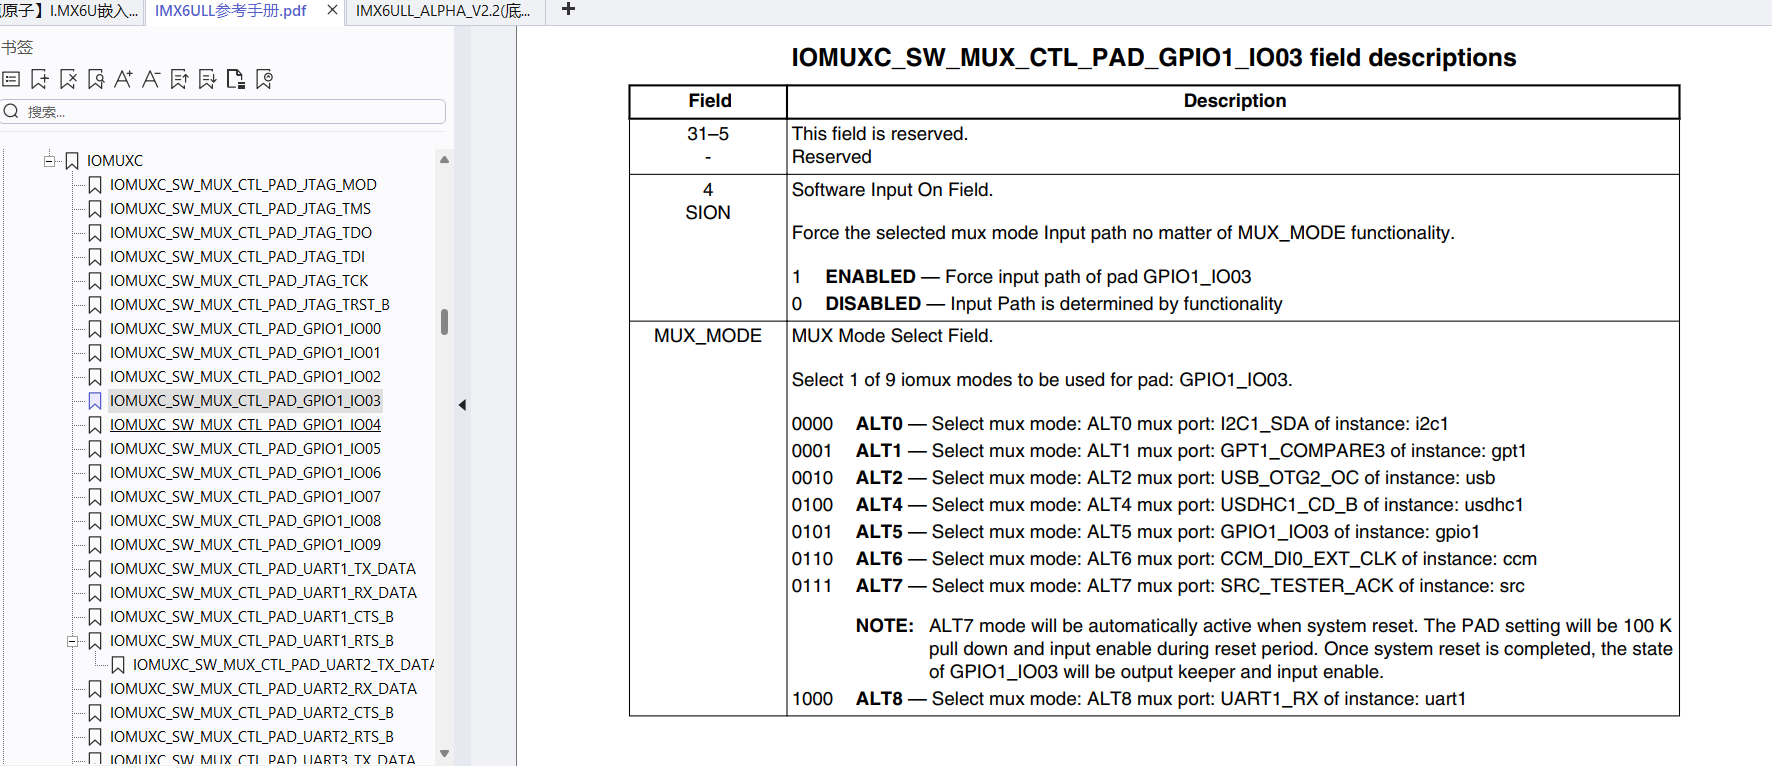1772x766 pixels.
Task: Open IOMUXC_SW_MUX_CTL_PAD_UART1_RX_DATA bookmark
Action: 263,592
